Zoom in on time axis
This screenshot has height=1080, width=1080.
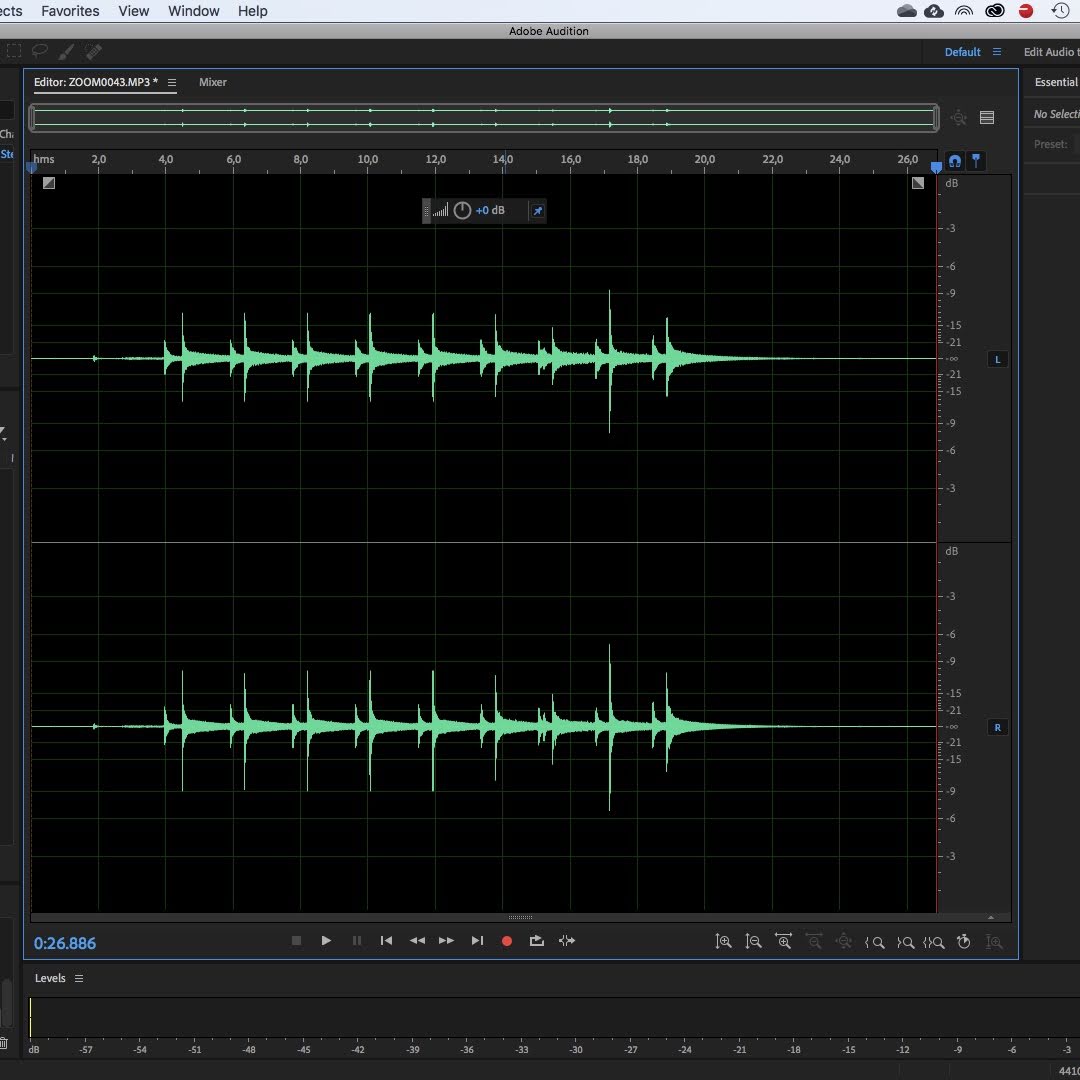click(x=784, y=942)
